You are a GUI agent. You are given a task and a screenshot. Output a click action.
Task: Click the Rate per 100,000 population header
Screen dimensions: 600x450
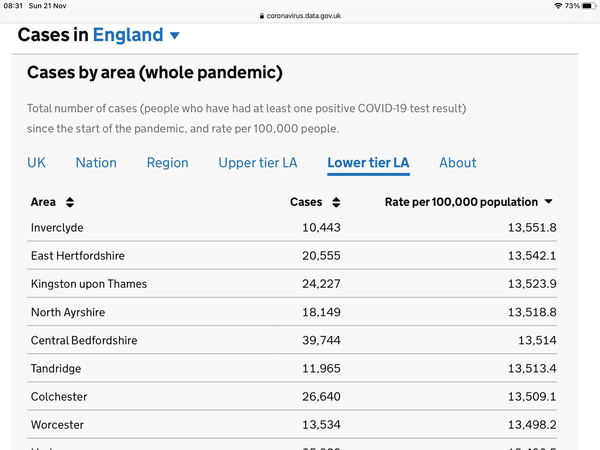[x=461, y=202]
